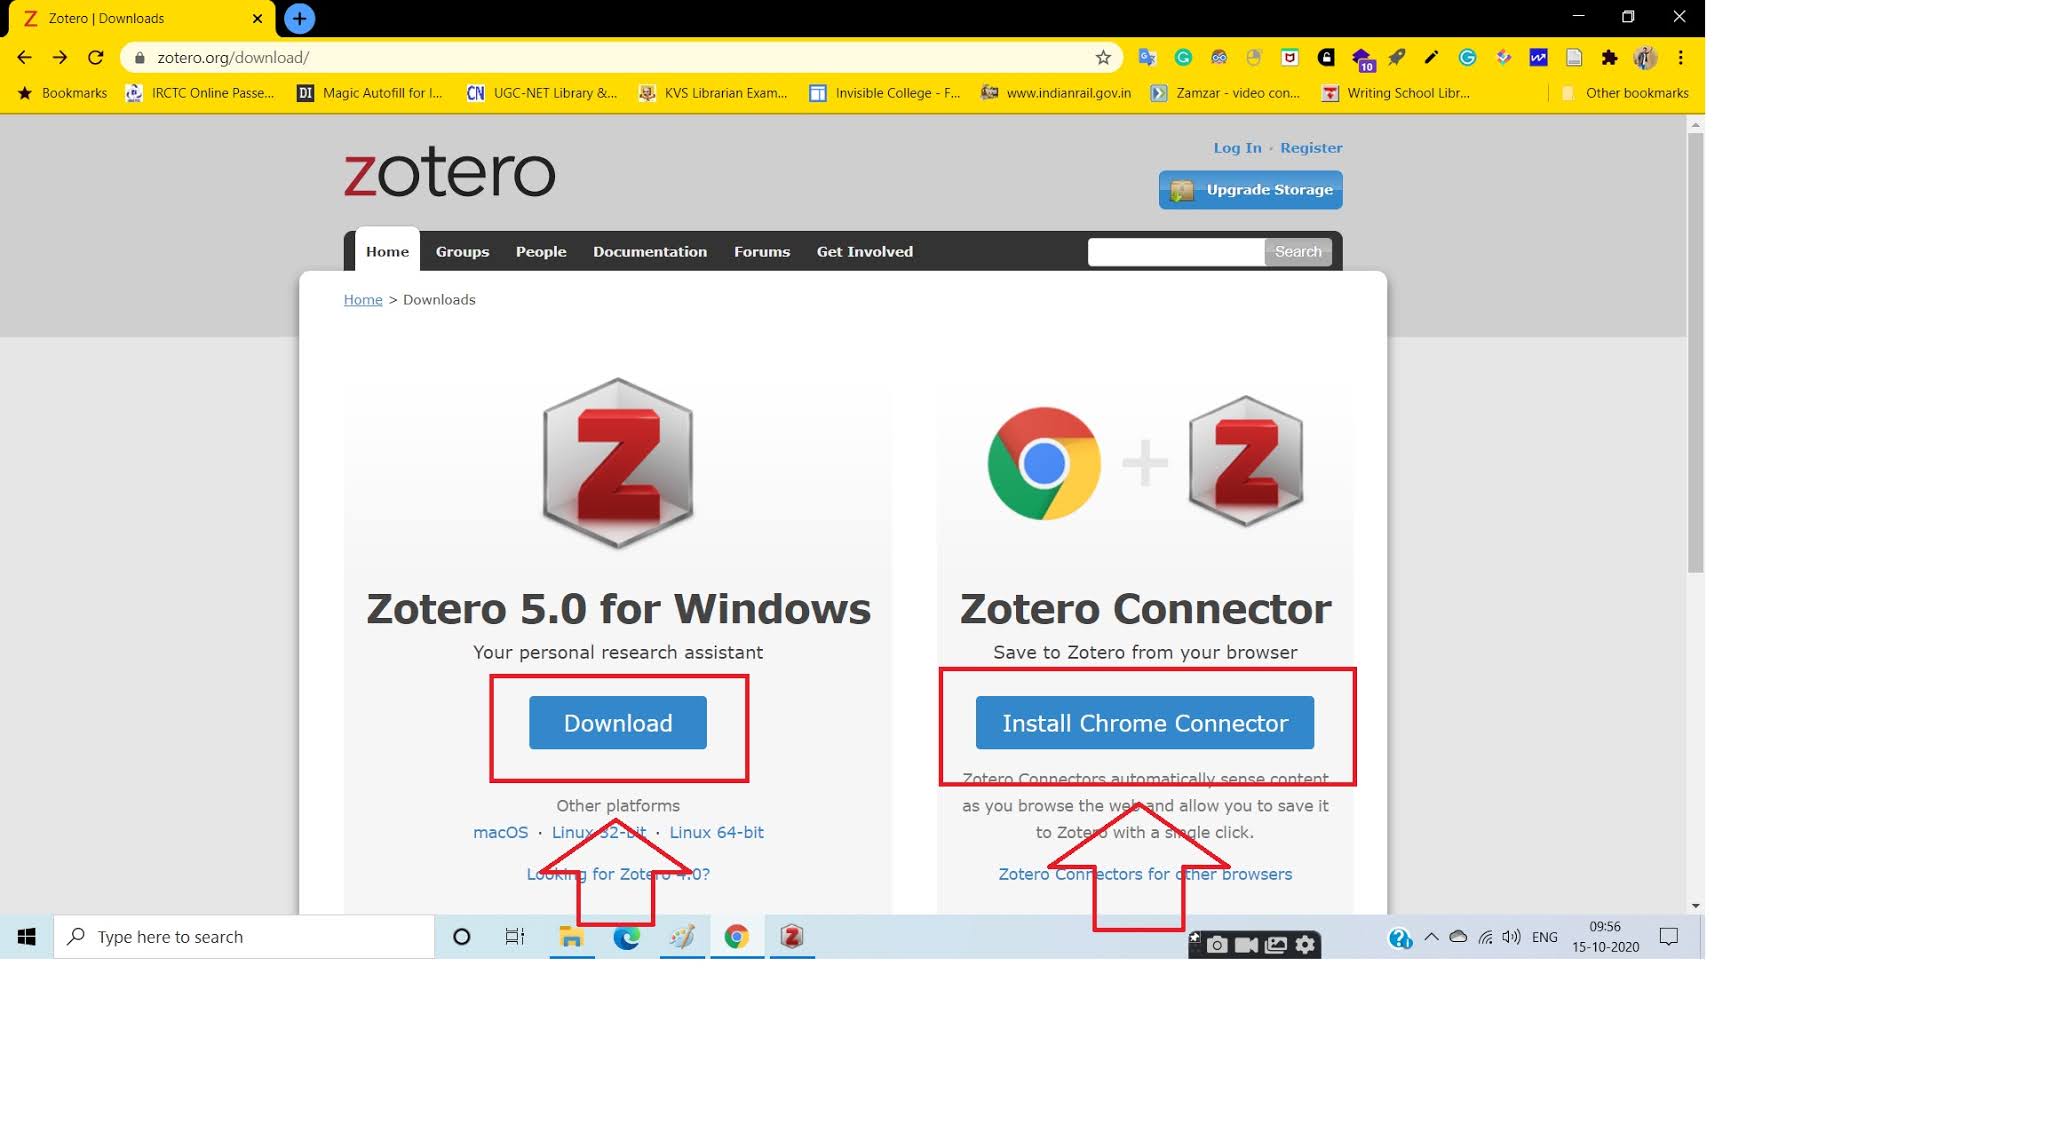Start video recording from the capture widget

point(1245,945)
